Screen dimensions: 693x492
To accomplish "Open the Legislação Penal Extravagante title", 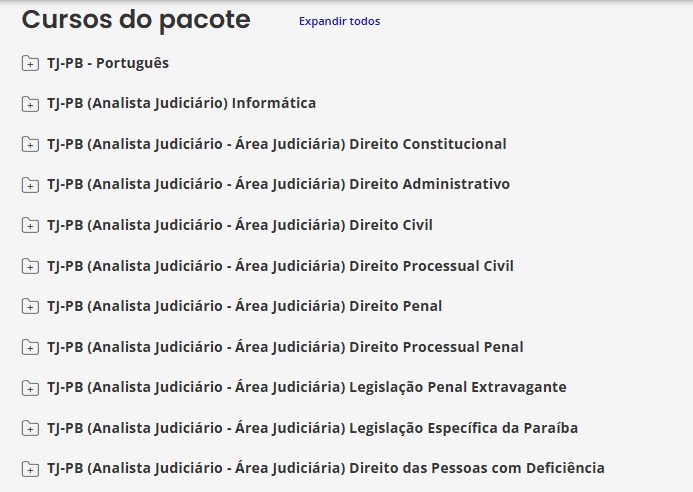I will click(306, 387).
